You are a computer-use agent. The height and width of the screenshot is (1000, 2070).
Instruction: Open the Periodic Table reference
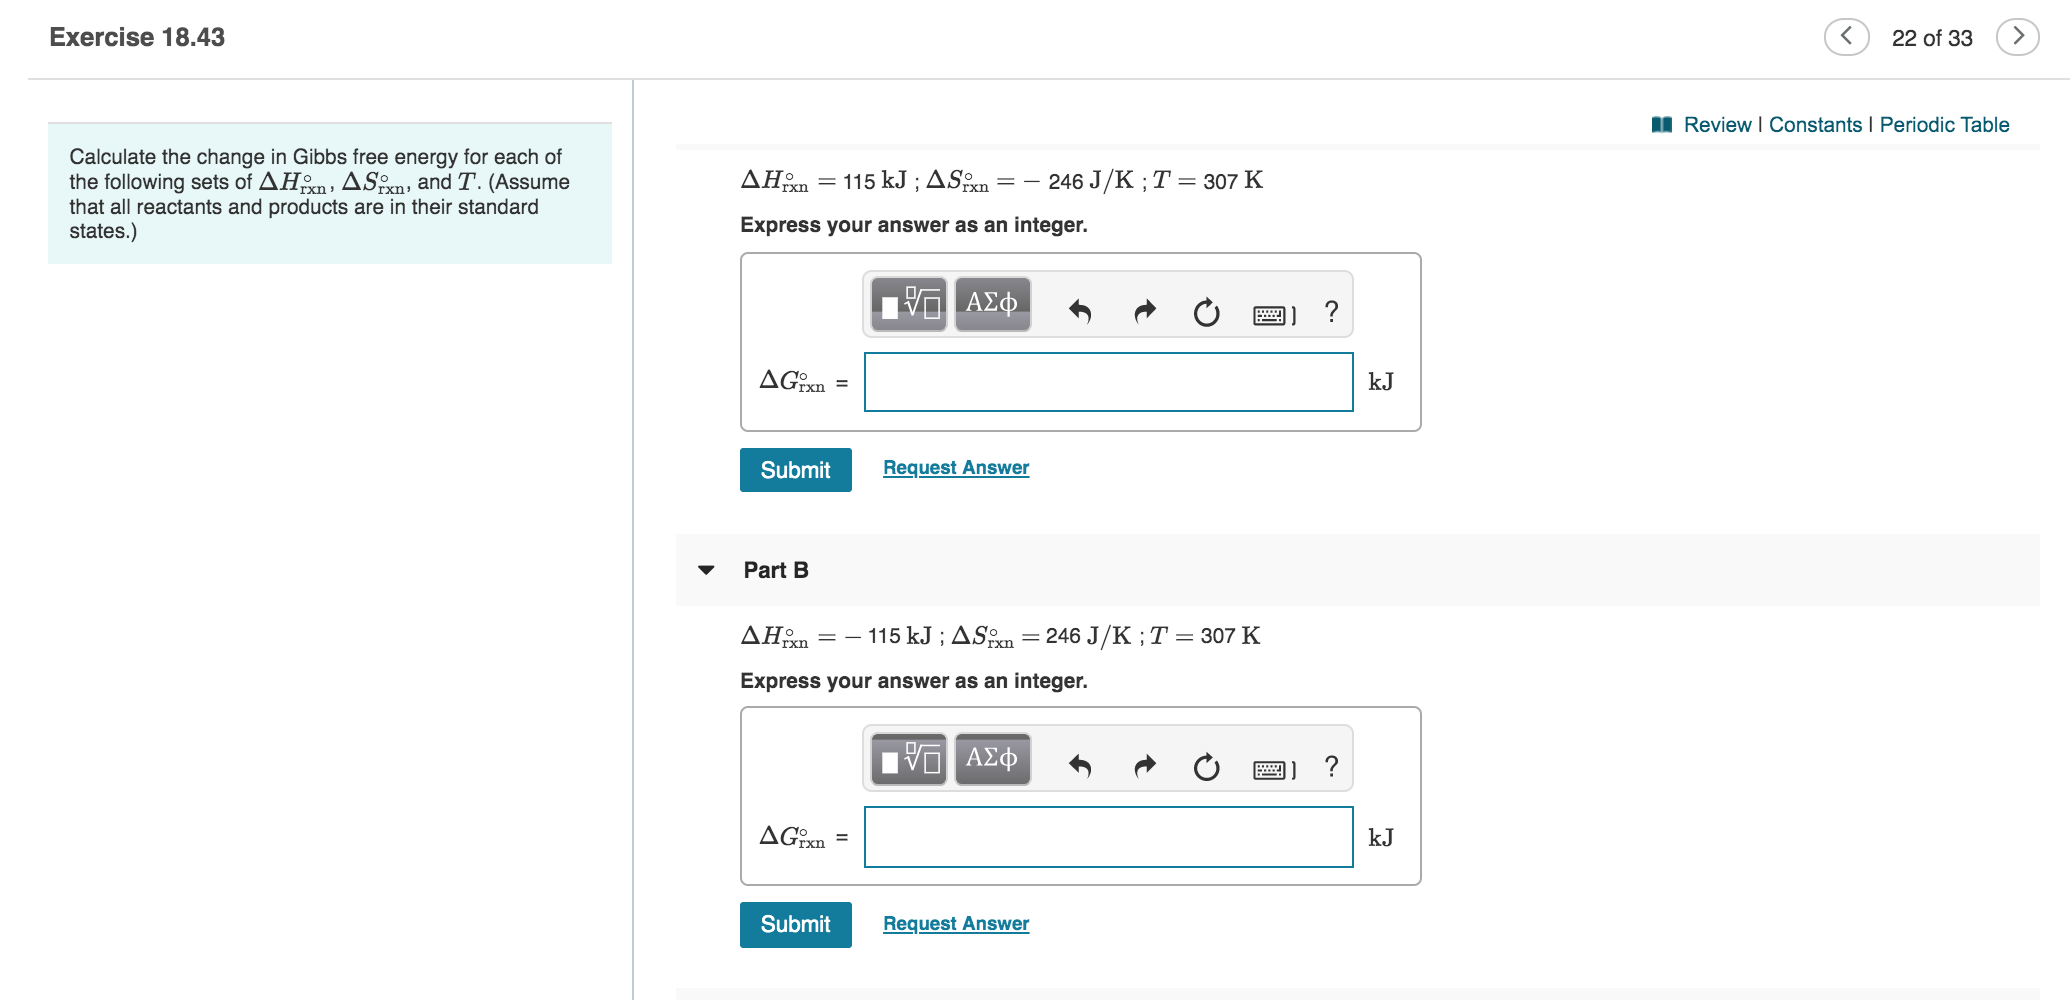click(x=1944, y=124)
